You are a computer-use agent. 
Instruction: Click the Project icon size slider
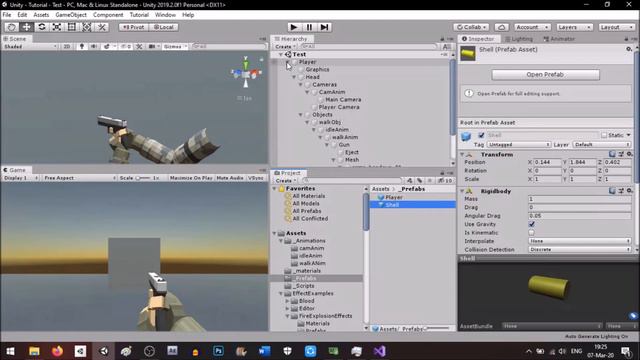438,328
